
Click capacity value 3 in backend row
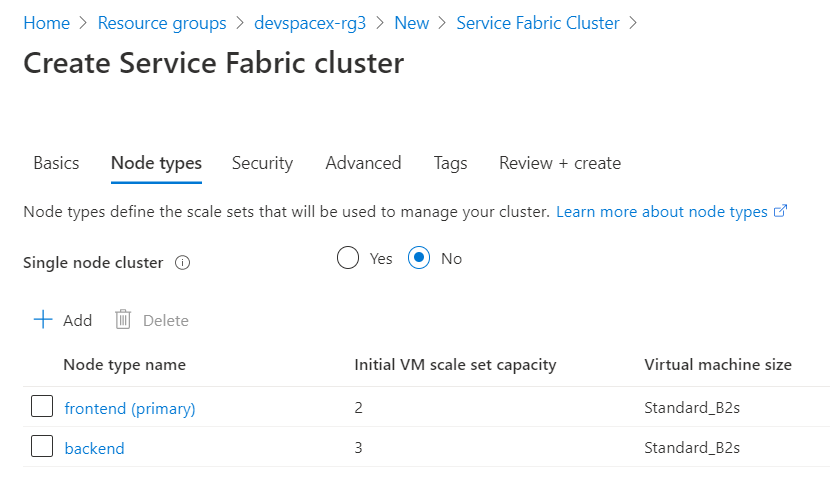[358, 448]
